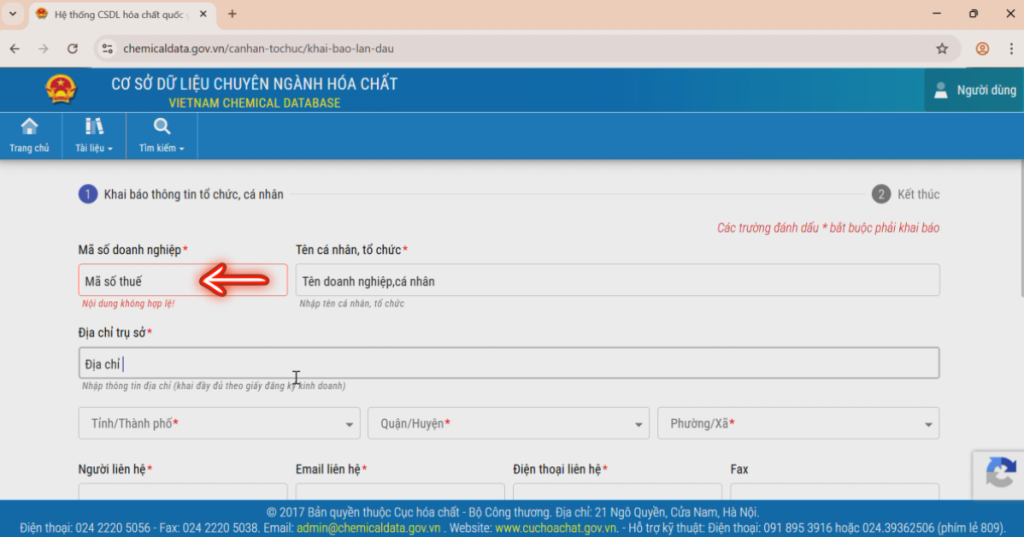Focus the Tên cá nhân, tổ chức field

point(617,280)
